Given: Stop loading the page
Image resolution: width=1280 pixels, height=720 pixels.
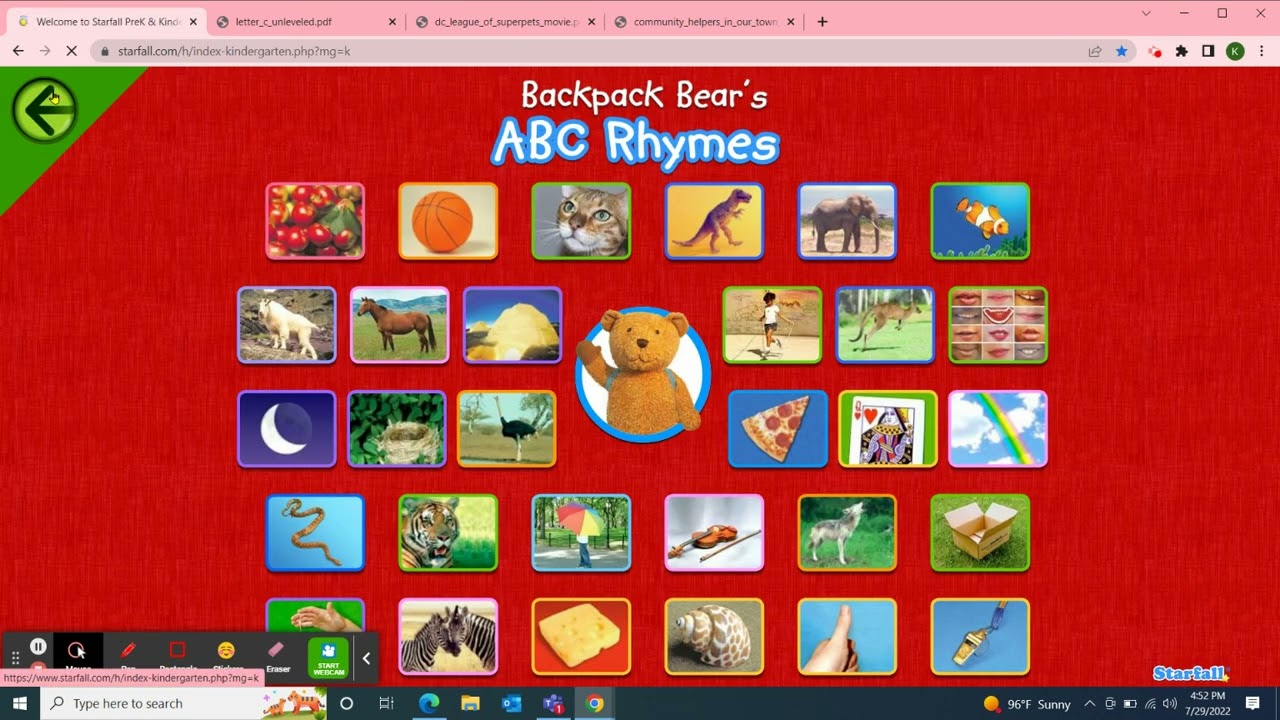Looking at the screenshot, I should pos(72,51).
